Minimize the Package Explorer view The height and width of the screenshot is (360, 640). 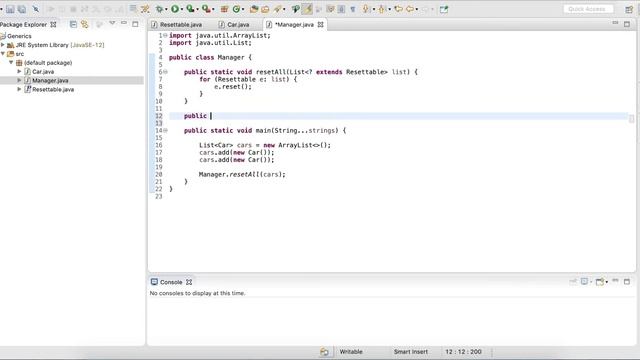click(x=124, y=24)
